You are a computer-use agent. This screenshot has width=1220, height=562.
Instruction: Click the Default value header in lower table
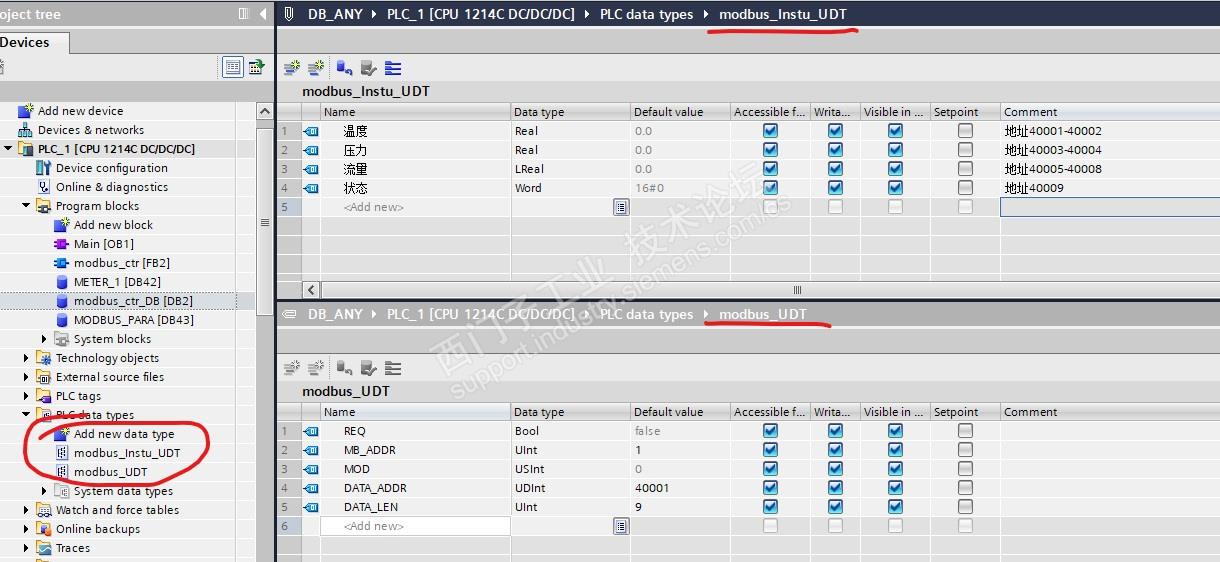click(680, 412)
